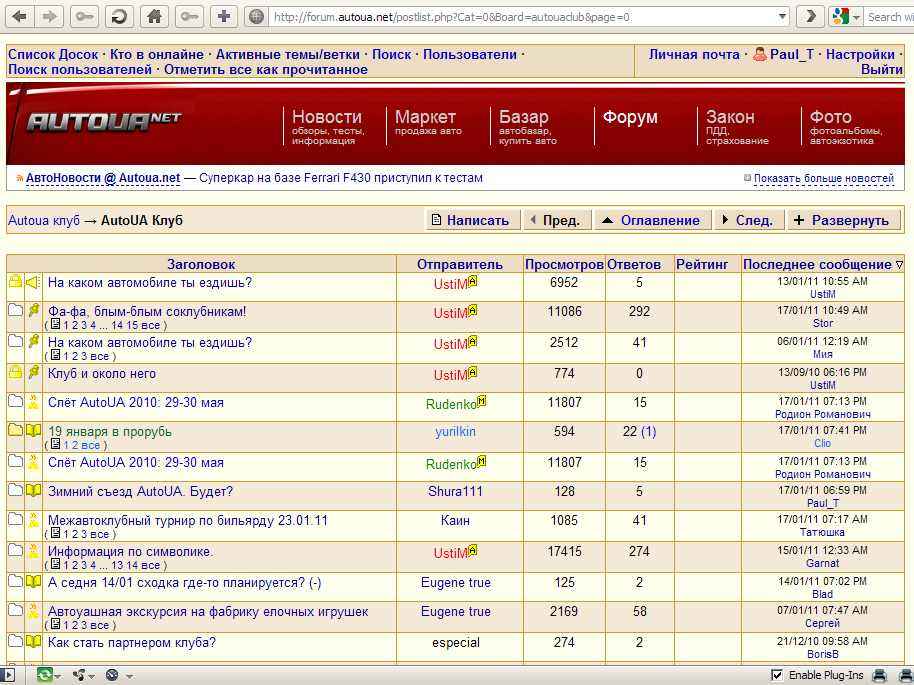Click the printer icon in status bar
The image size is (914, 685).
click(x=880, y=675)
